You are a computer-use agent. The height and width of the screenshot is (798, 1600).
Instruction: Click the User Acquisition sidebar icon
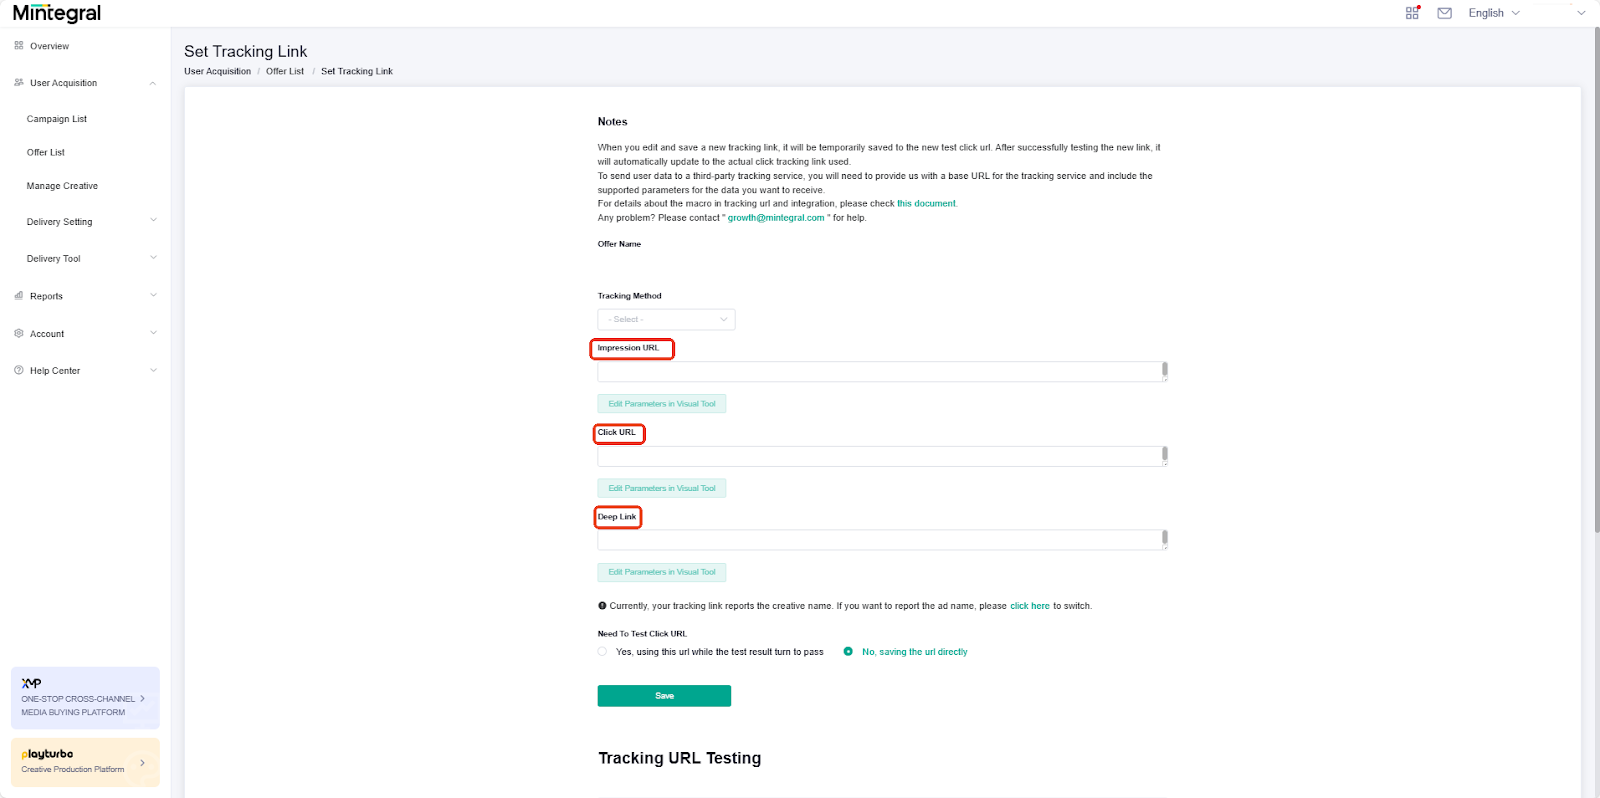pyautogui.click(x=19, y=83)
